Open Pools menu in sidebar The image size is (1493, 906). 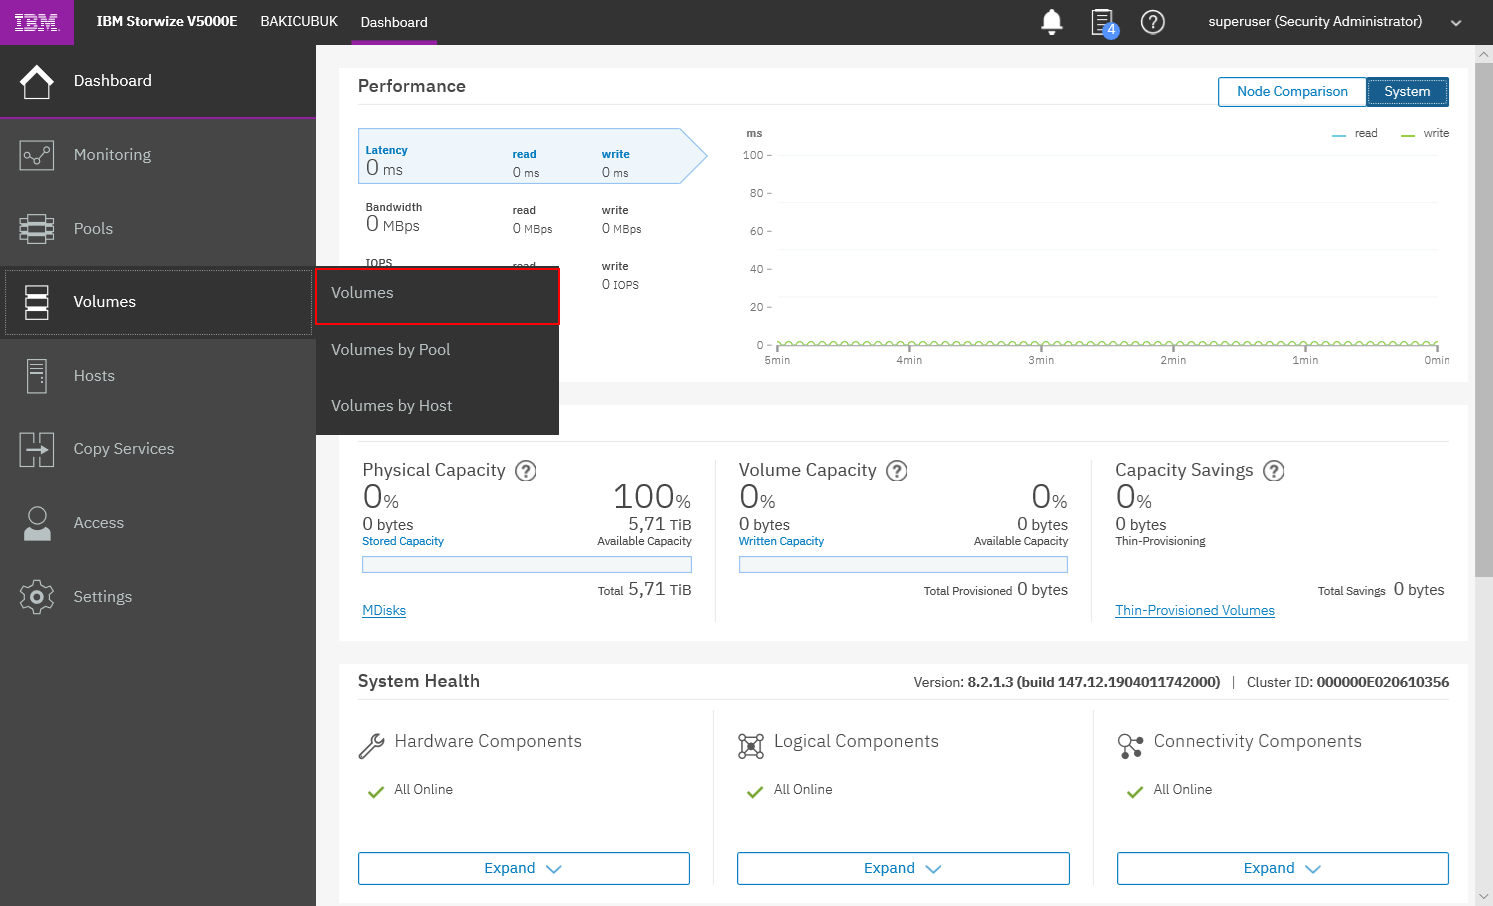(158, 229)
